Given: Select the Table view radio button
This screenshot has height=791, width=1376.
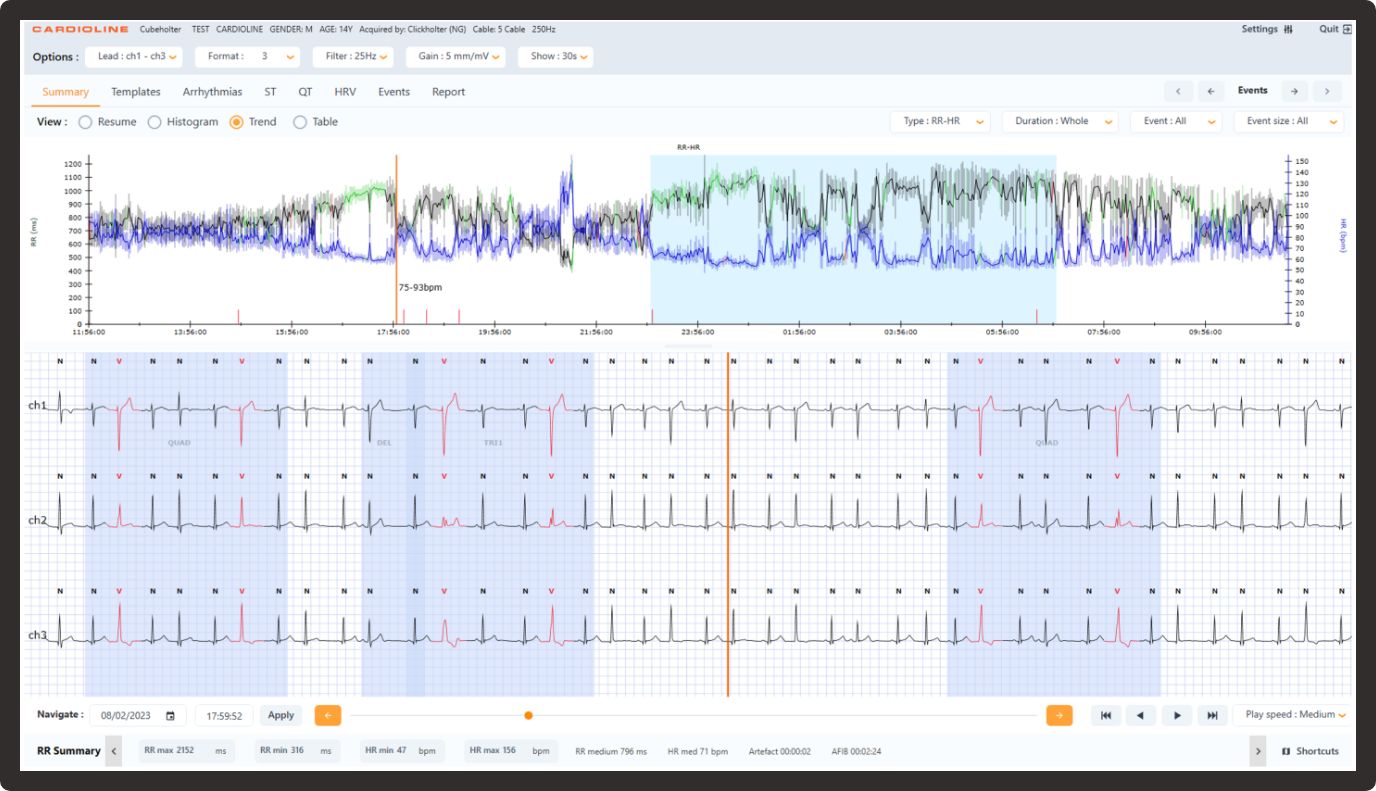Looking at the screenshot, I should (x=300, y=122).
